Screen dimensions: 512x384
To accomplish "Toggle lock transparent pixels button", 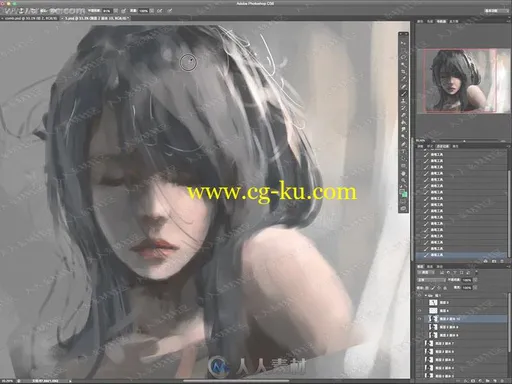I will click(x=428, y=287).
